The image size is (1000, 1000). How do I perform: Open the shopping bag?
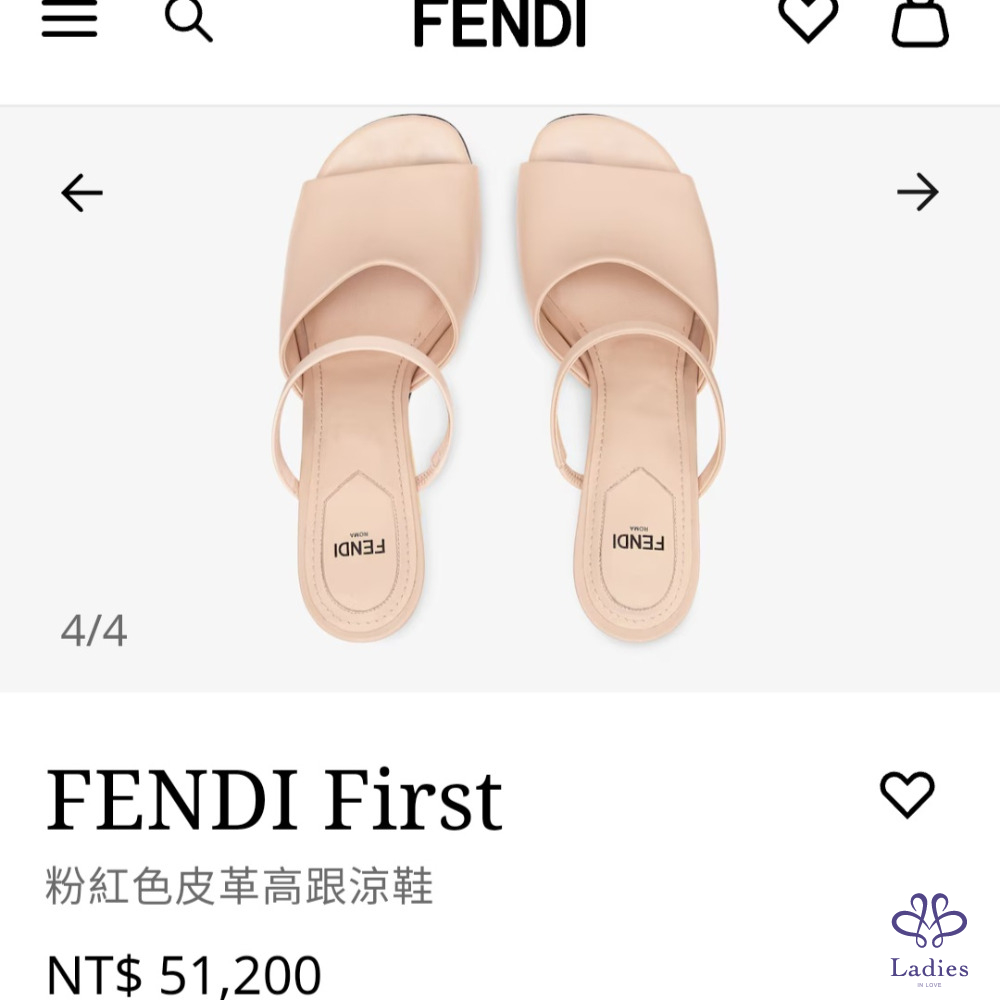[x=919, y=22]
